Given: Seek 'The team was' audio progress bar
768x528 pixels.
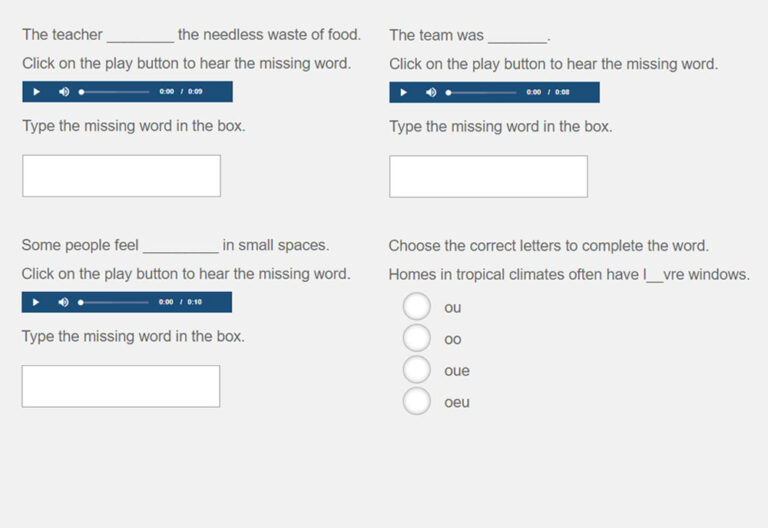Looking at the screenshot, I should [x=481, y=92].
